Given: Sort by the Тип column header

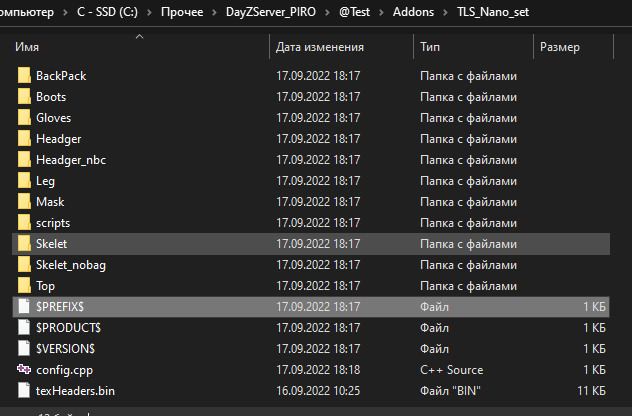Looking at the screenshot, I should 430,47.
